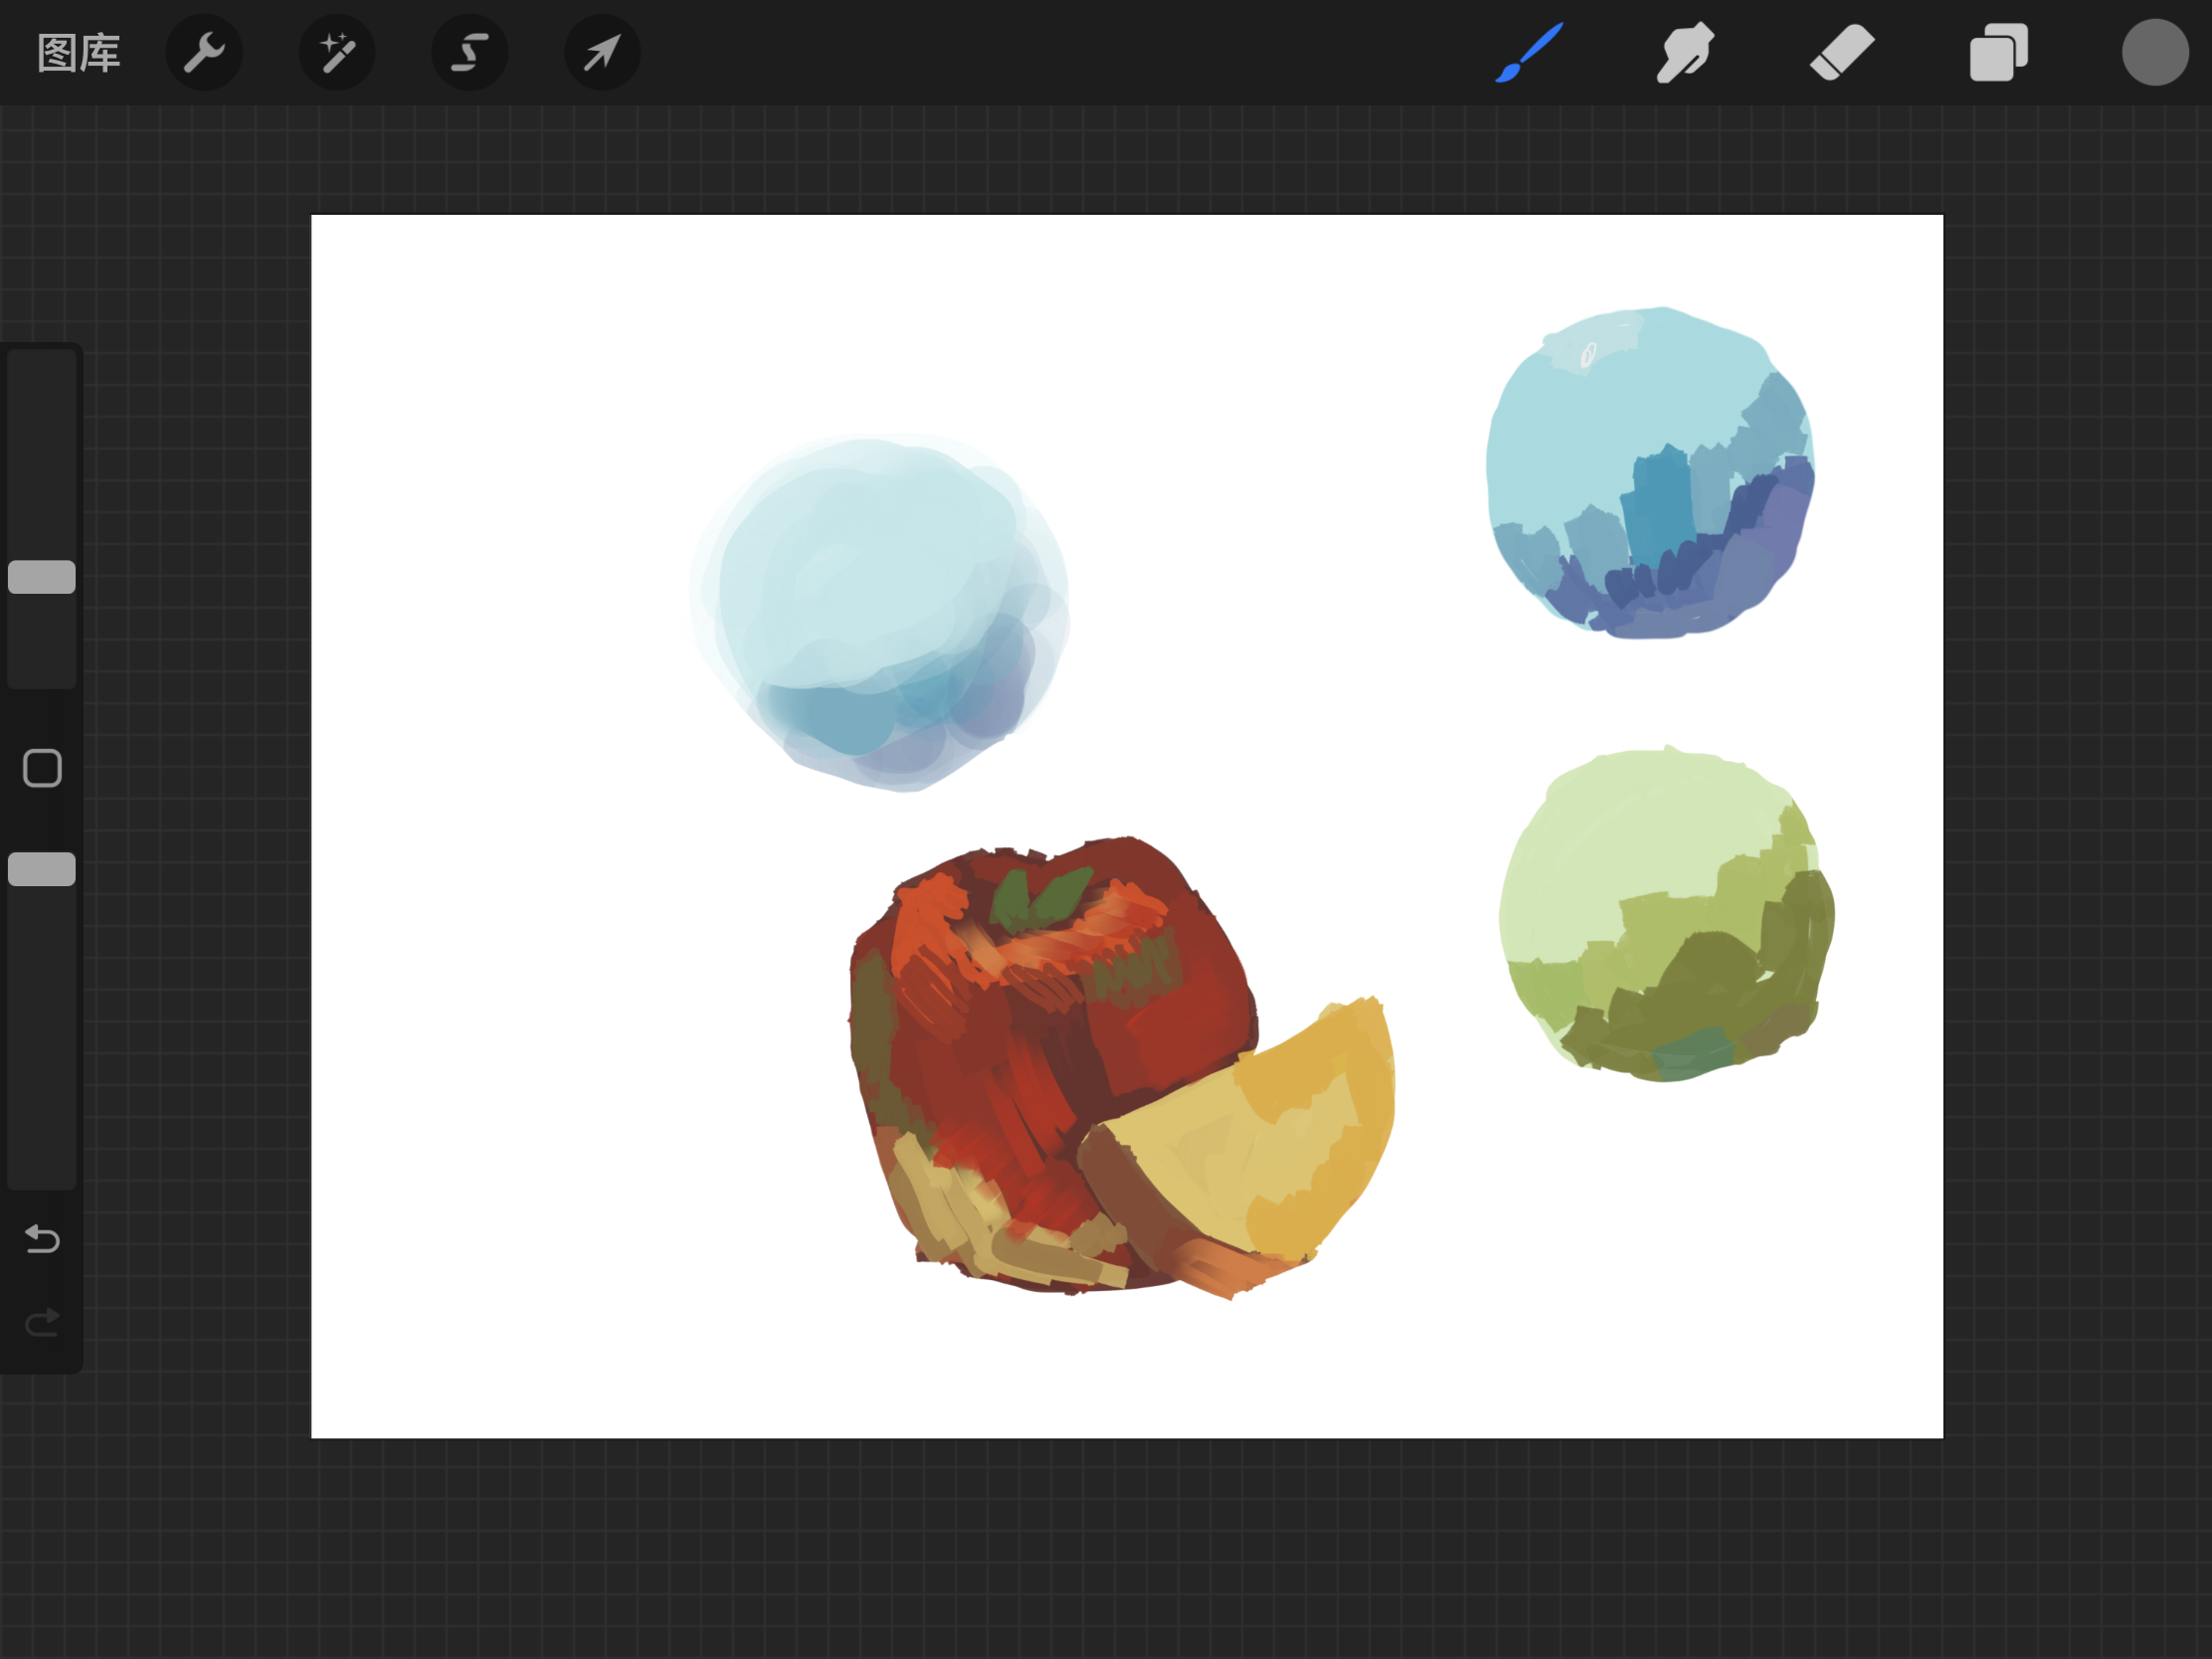Tap the square Modify button in the sidebar

point(42,768)
